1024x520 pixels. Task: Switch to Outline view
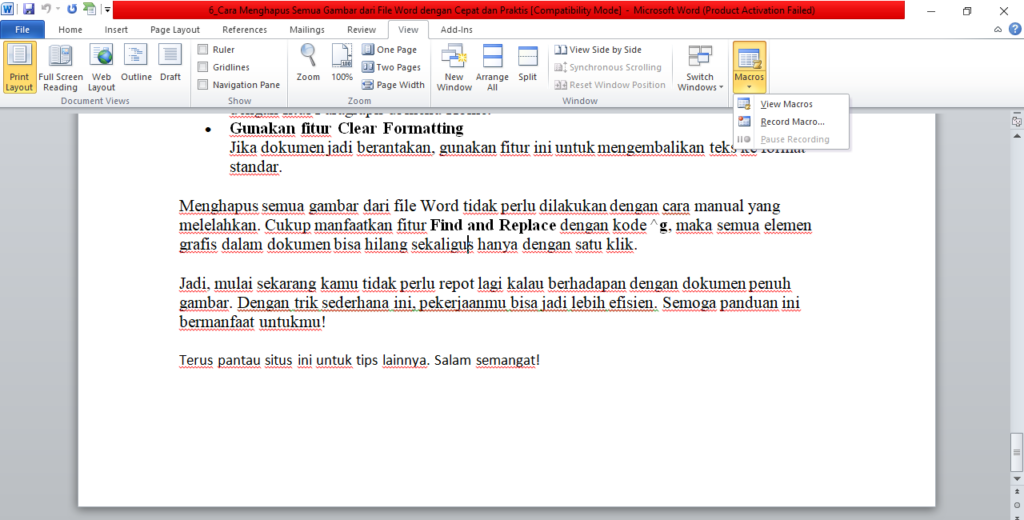(x=136, y=65)
